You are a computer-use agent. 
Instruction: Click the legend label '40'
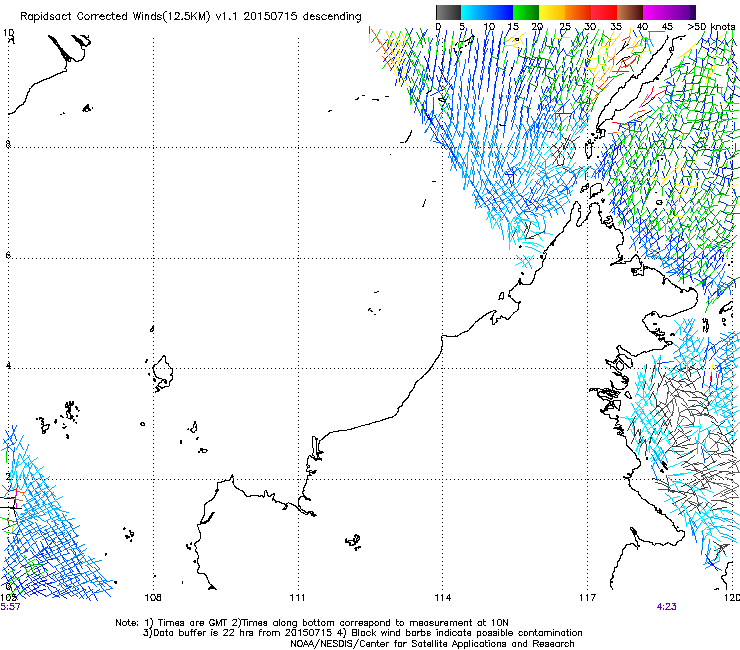tap(643, 27)
